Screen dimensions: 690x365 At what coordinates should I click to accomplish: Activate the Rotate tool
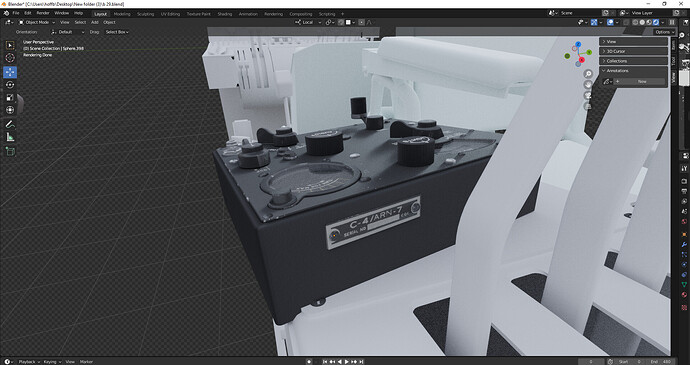(10, 85)
